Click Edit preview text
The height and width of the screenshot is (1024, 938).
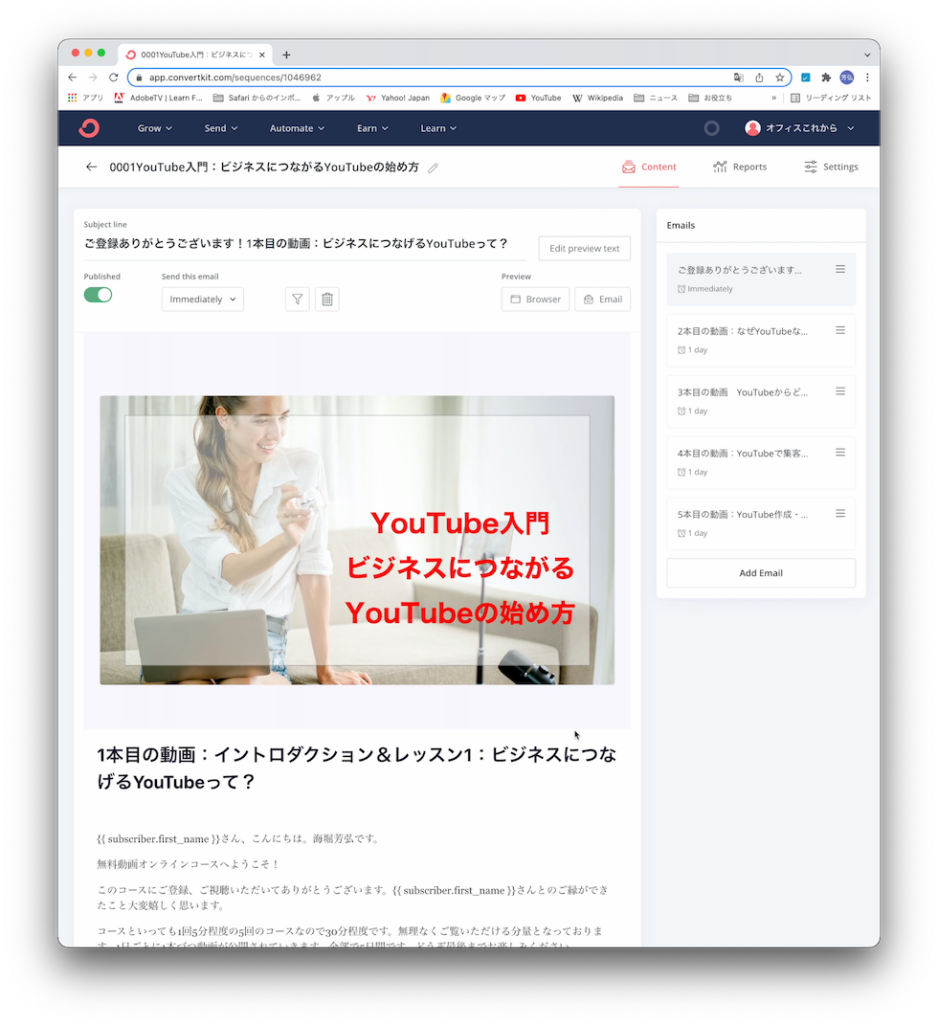(584, 248)
